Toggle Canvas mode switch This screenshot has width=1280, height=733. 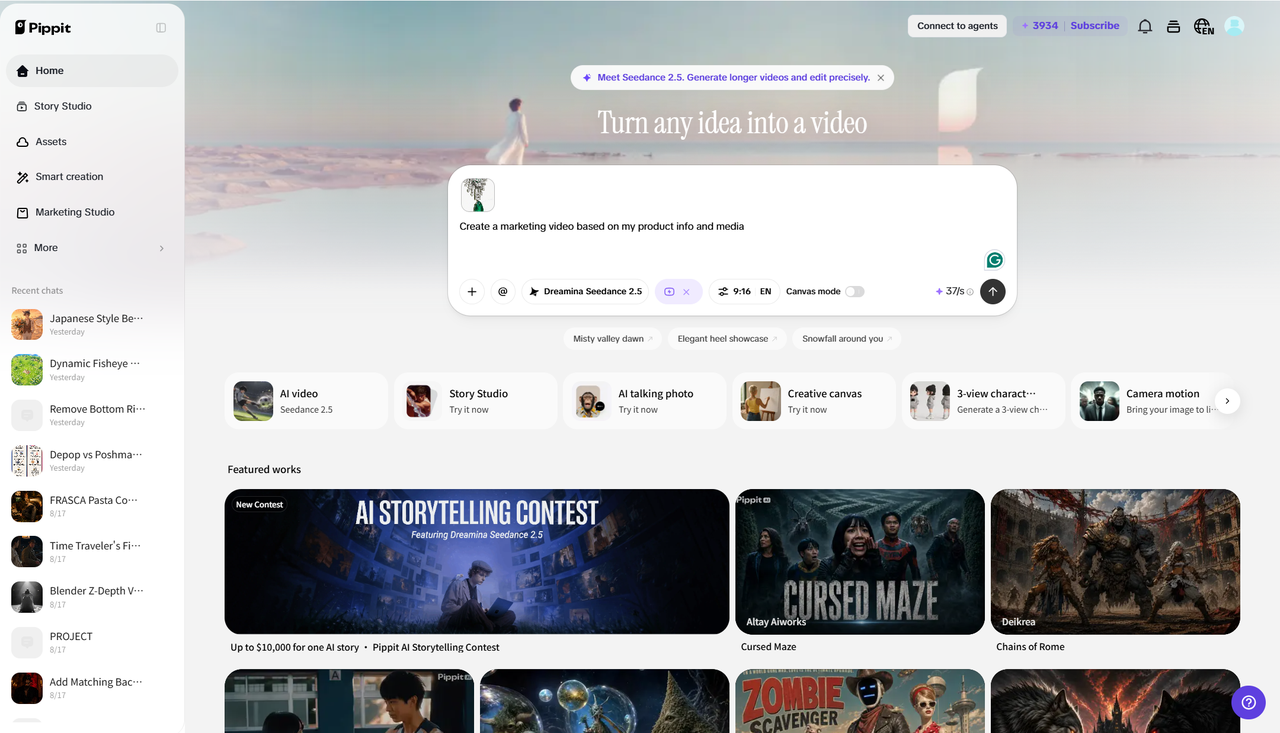pos(854,292)
